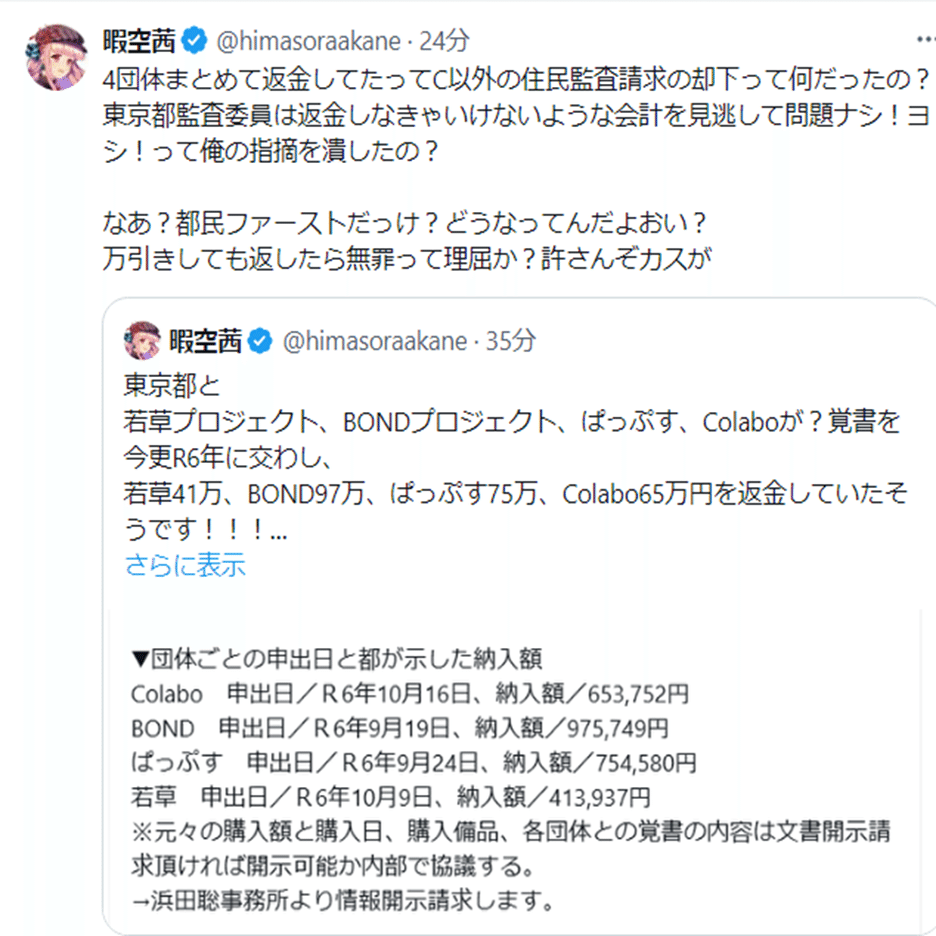
Task: Open 暇空茜 profile from main tweet name
Action: tap(140, 41)
